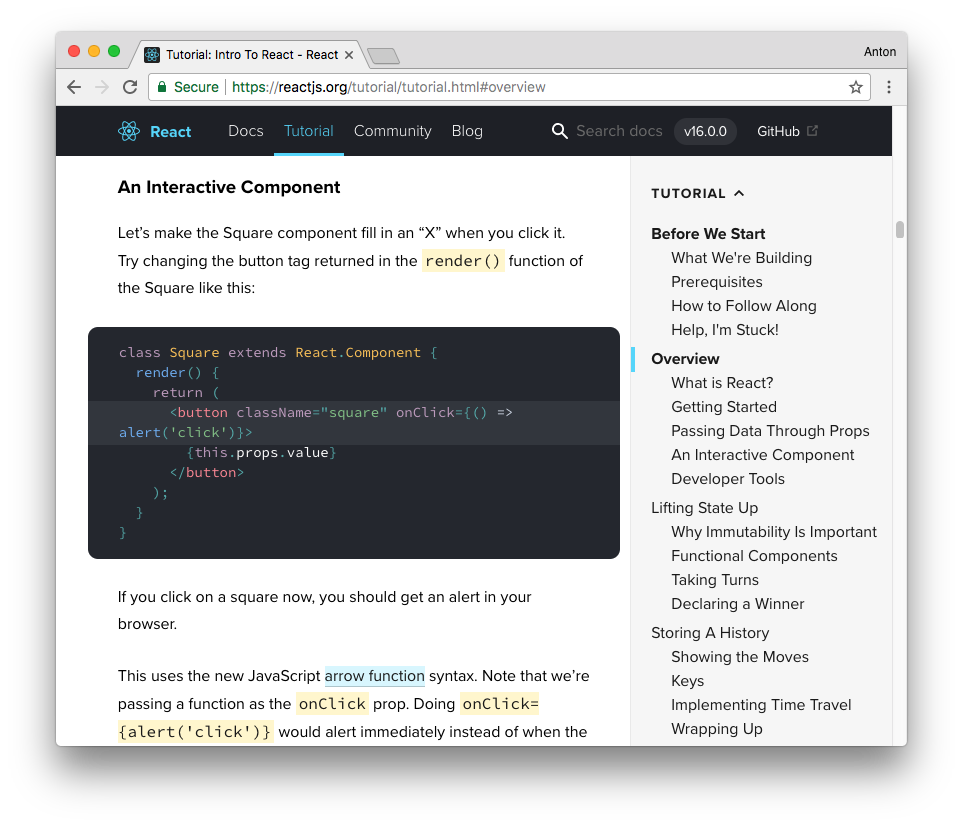The width and height of the screenshot is (963, 826).
Task: Open Chrome three-dot menu
Action: [889, 87]
